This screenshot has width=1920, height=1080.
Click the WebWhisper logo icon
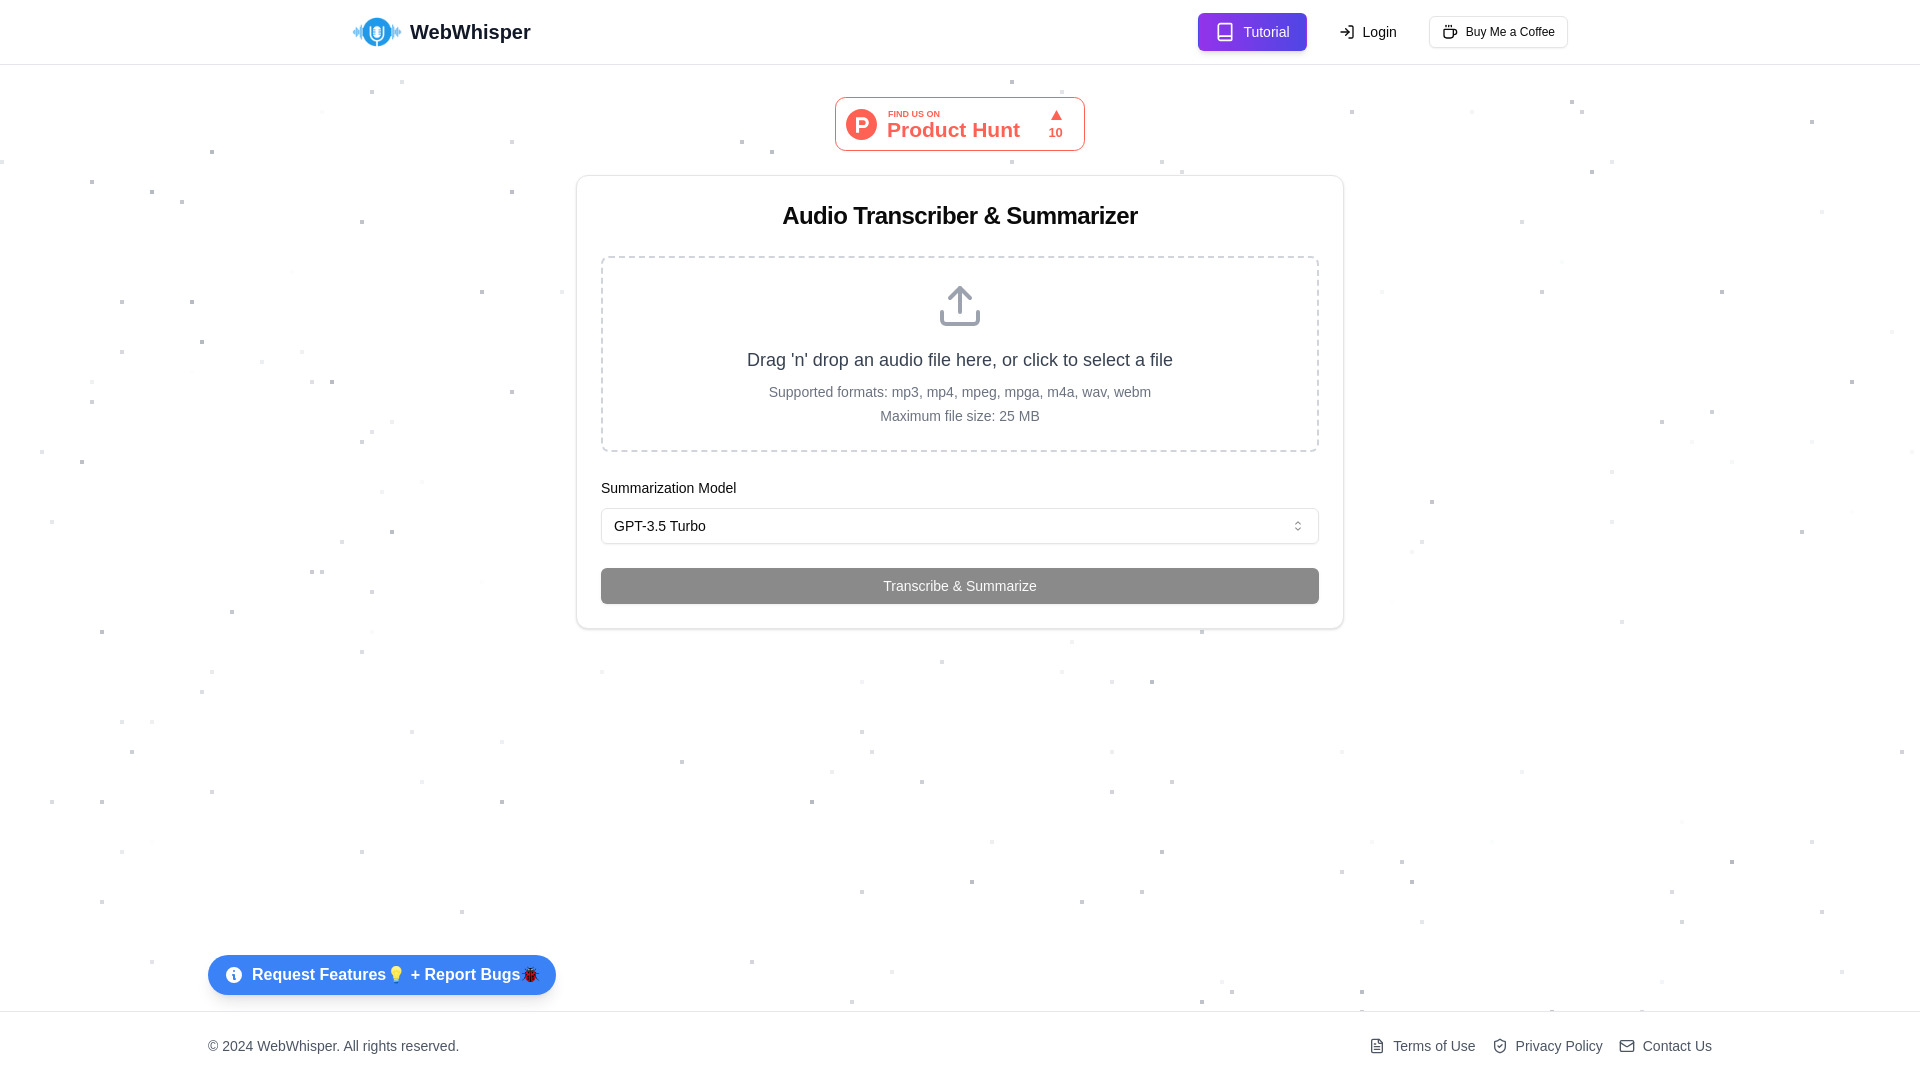(x=376, y=32)
